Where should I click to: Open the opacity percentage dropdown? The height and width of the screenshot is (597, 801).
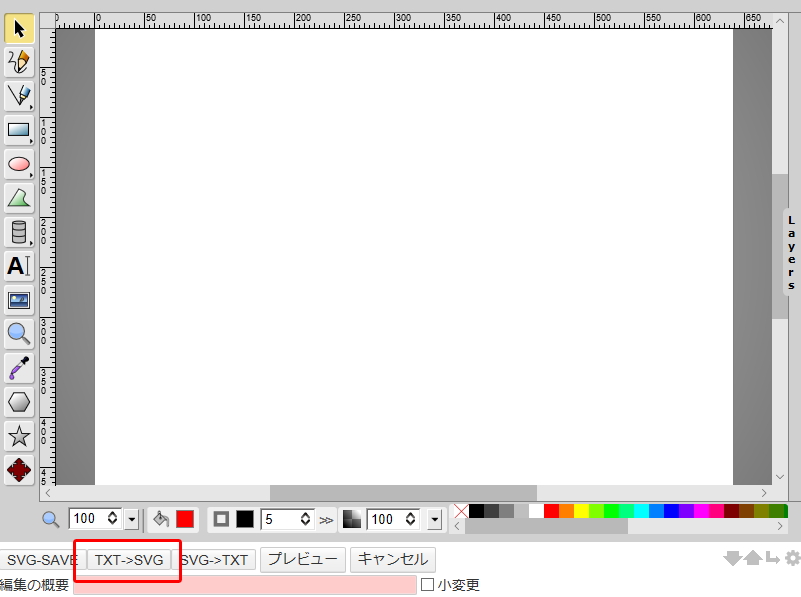click(x=434, y=519)
